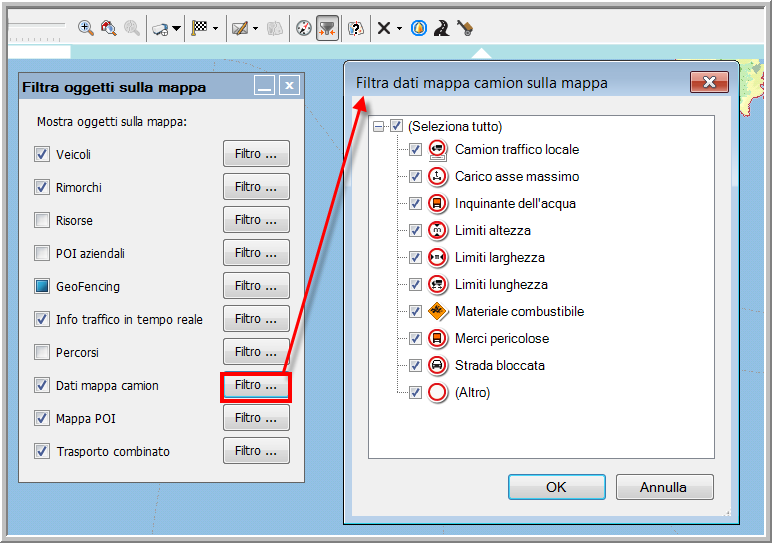Click the orange Materiale combustibile diamond icon
This screenshot has width=772, height=543.
click(x=437, y=311)
